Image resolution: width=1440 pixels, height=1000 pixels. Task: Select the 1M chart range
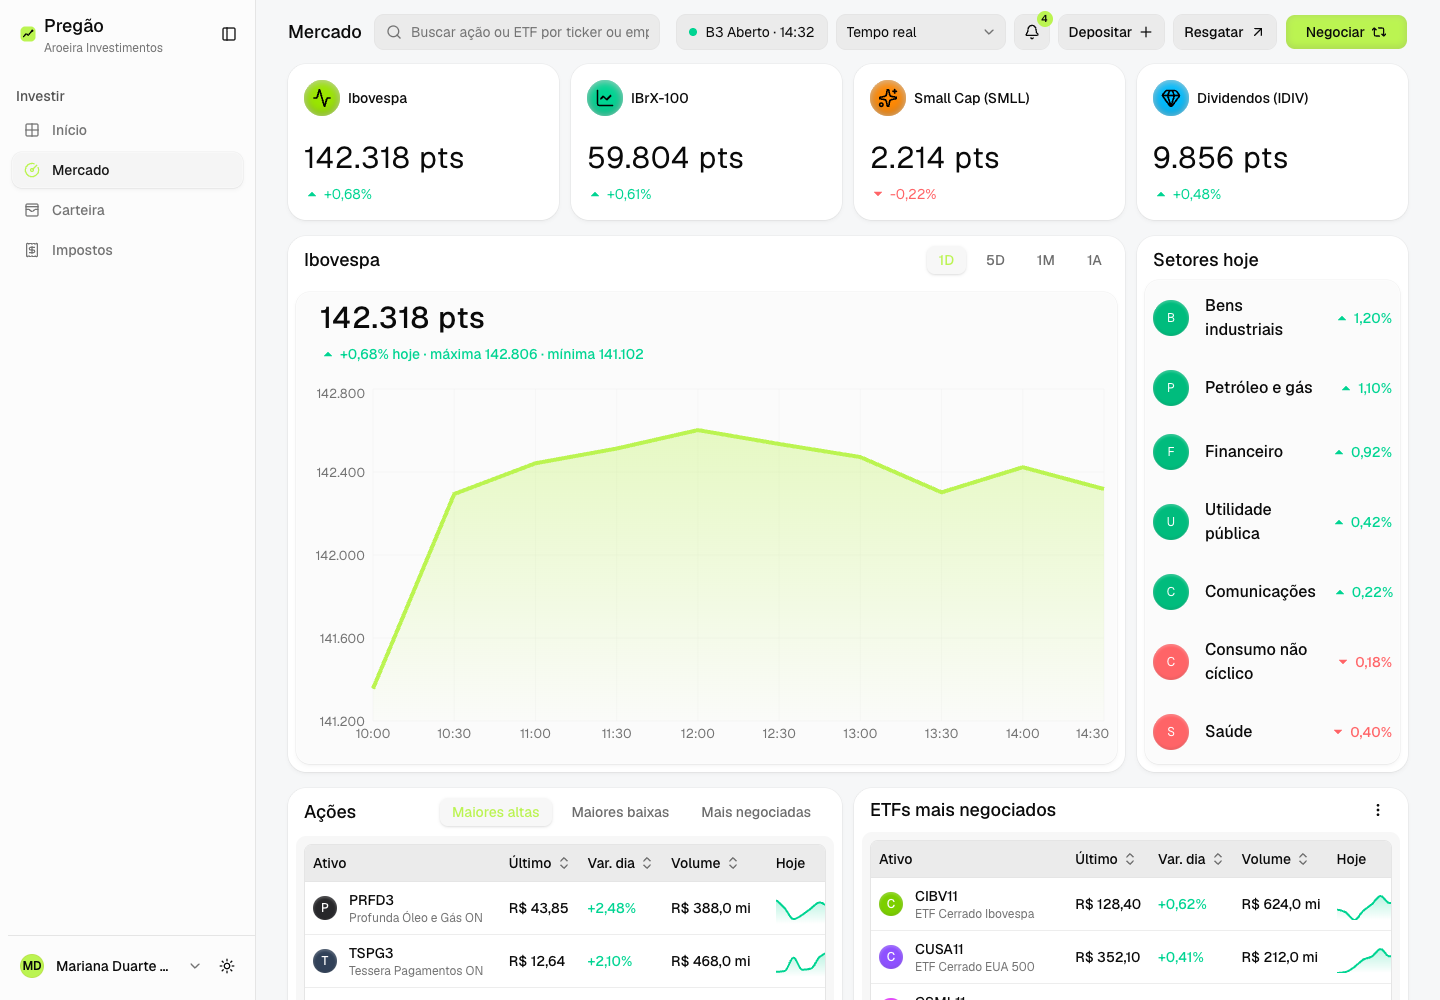pyautogui.click(x=1046, y=260)
